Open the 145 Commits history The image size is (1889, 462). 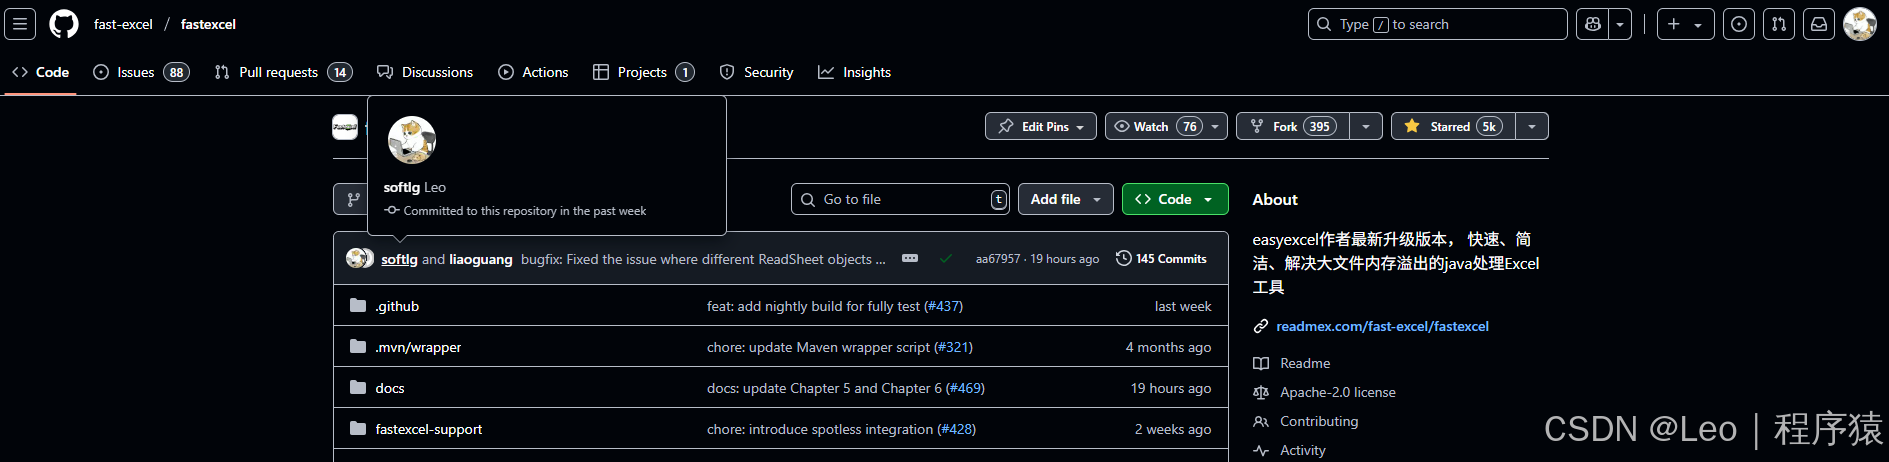1161,258
